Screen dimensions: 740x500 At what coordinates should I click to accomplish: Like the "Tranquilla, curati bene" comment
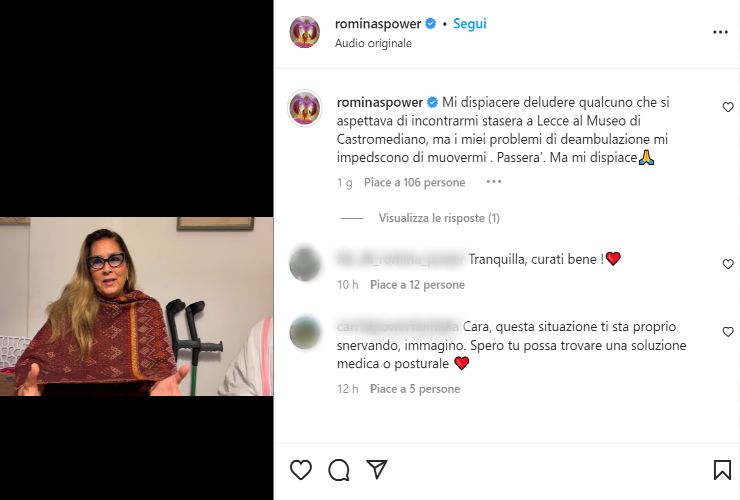click(728, 264)
